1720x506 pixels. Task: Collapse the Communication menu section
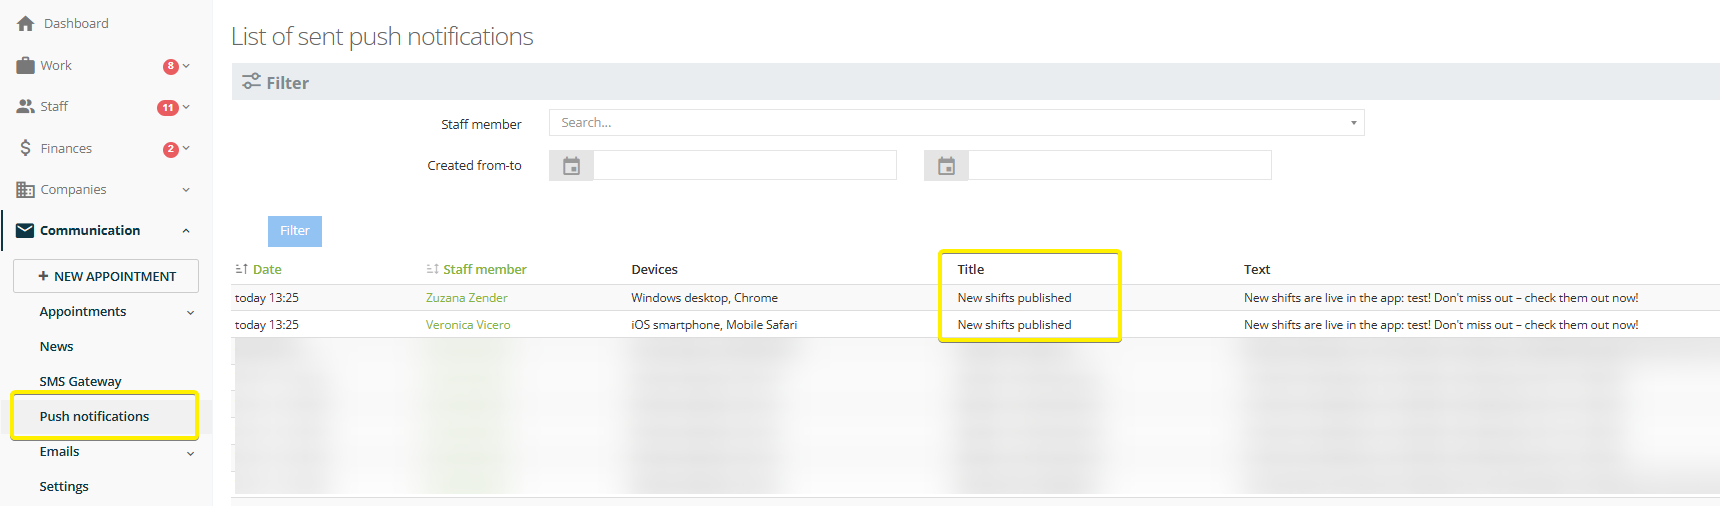[186, 231]
